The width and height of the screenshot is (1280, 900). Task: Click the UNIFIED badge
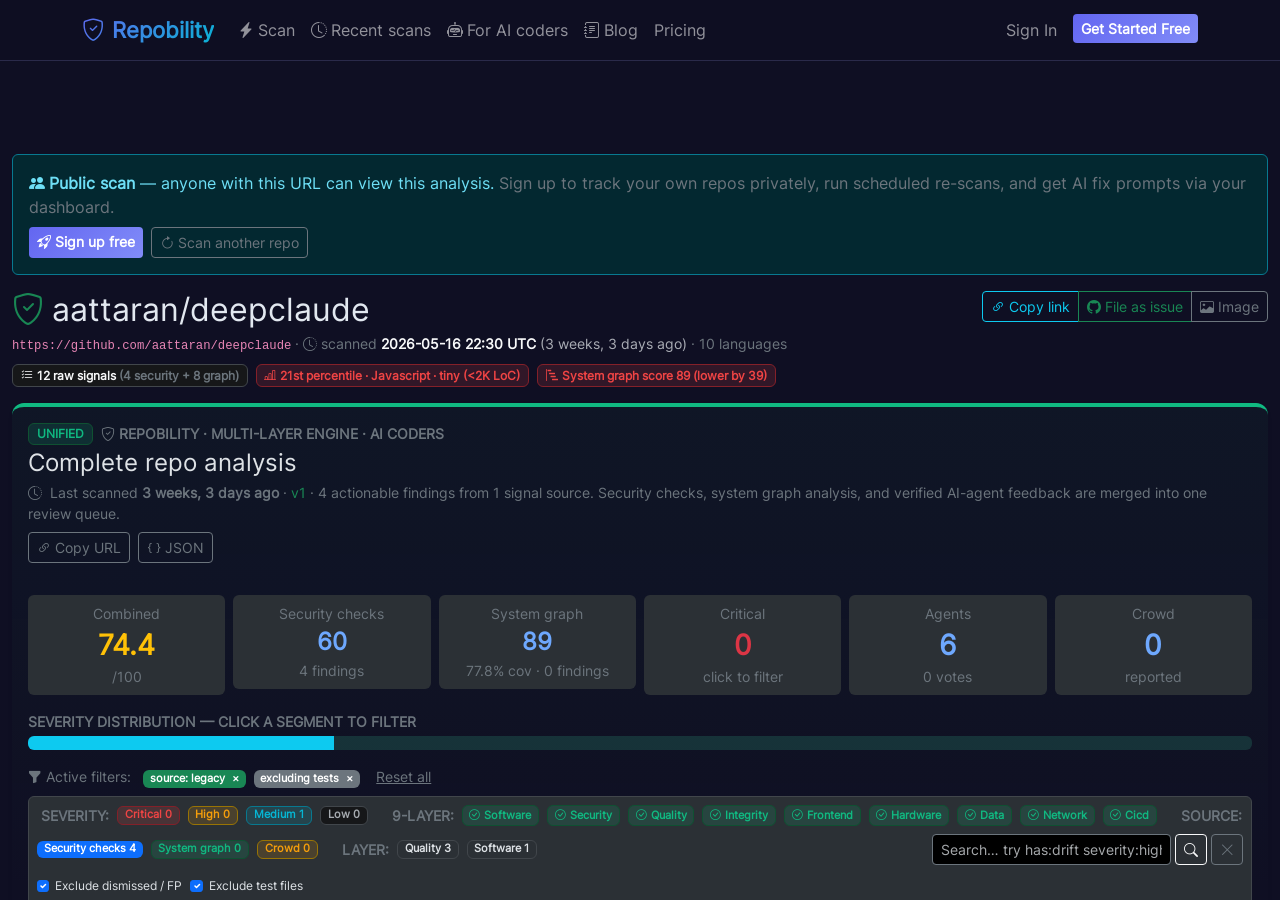pos(60,434)
